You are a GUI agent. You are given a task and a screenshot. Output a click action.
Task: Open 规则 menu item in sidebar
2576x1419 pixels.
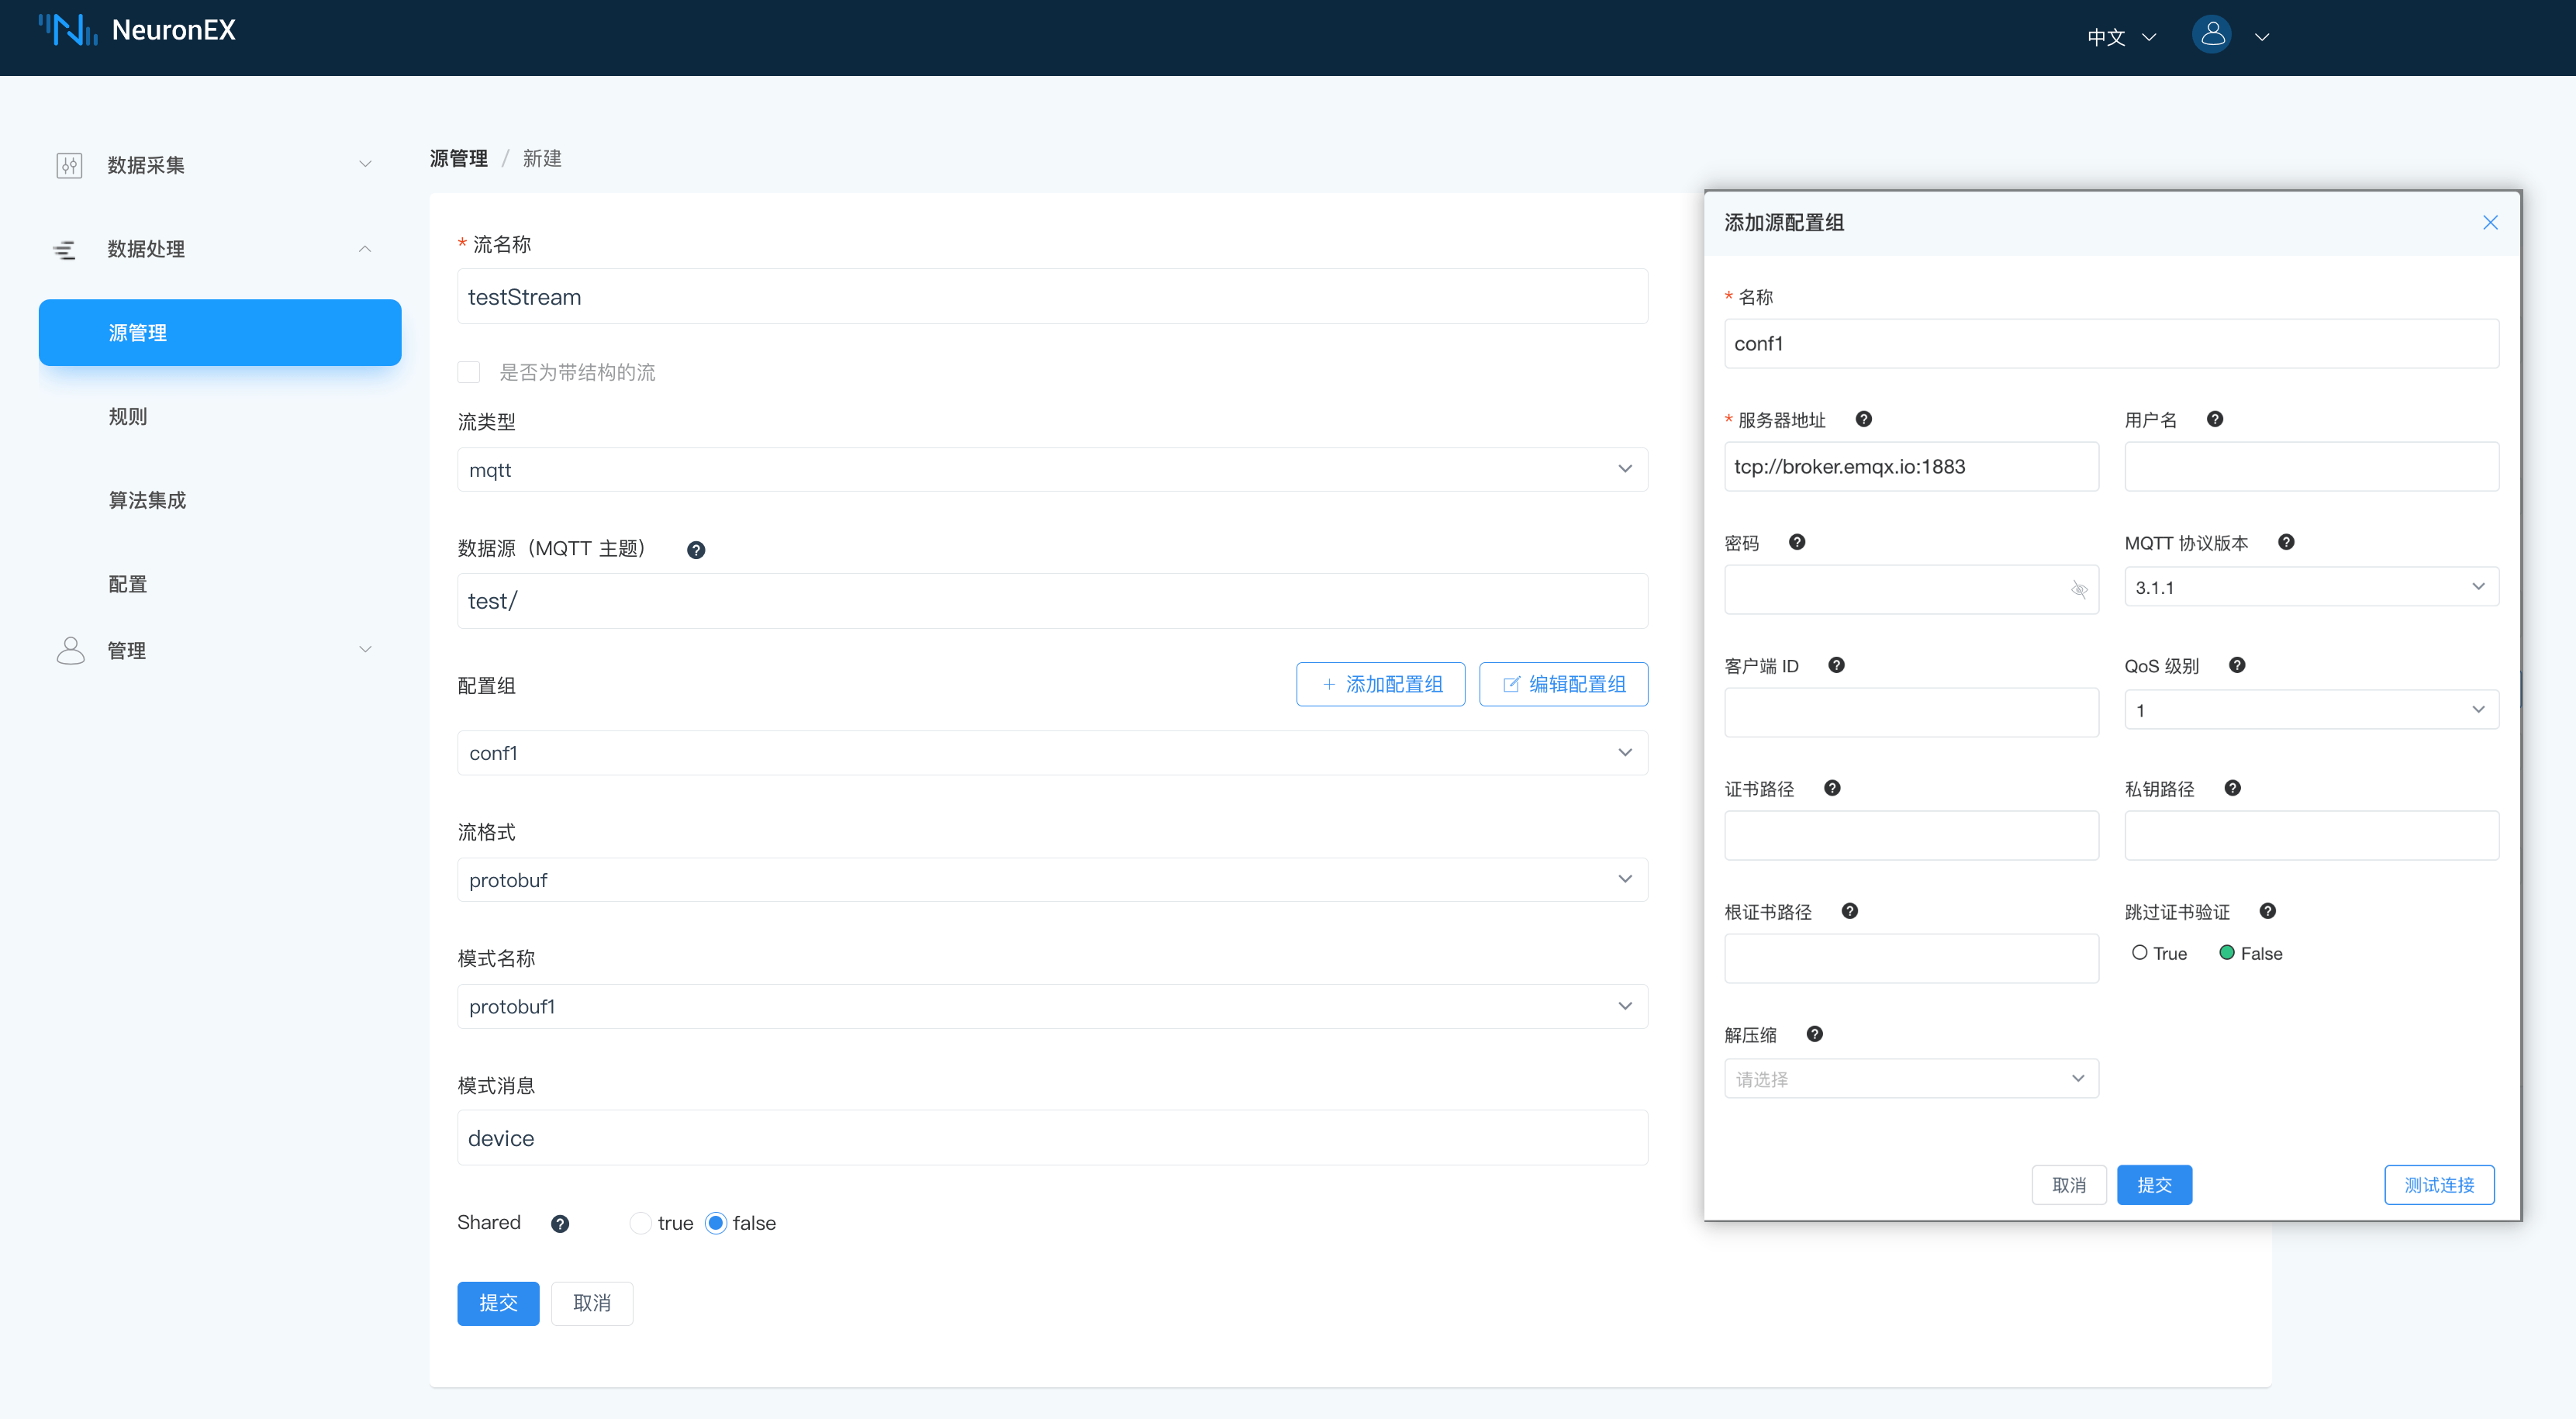click(x=128, y=416)
